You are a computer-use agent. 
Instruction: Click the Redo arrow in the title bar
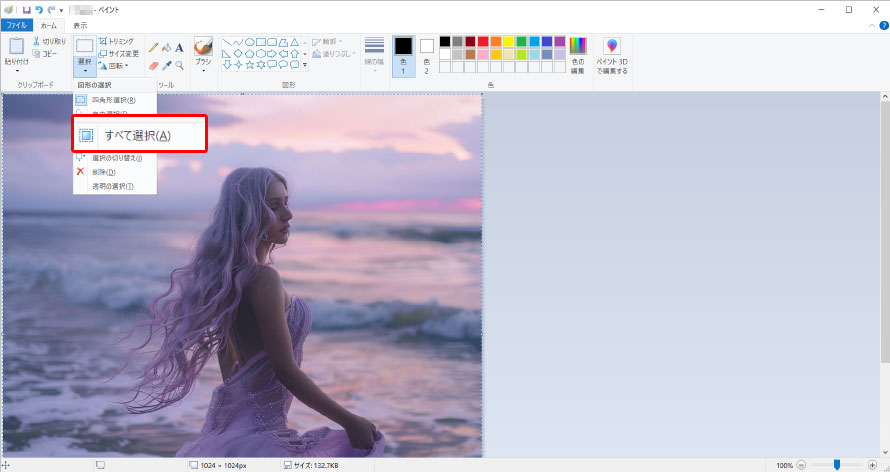pos(51,10)
